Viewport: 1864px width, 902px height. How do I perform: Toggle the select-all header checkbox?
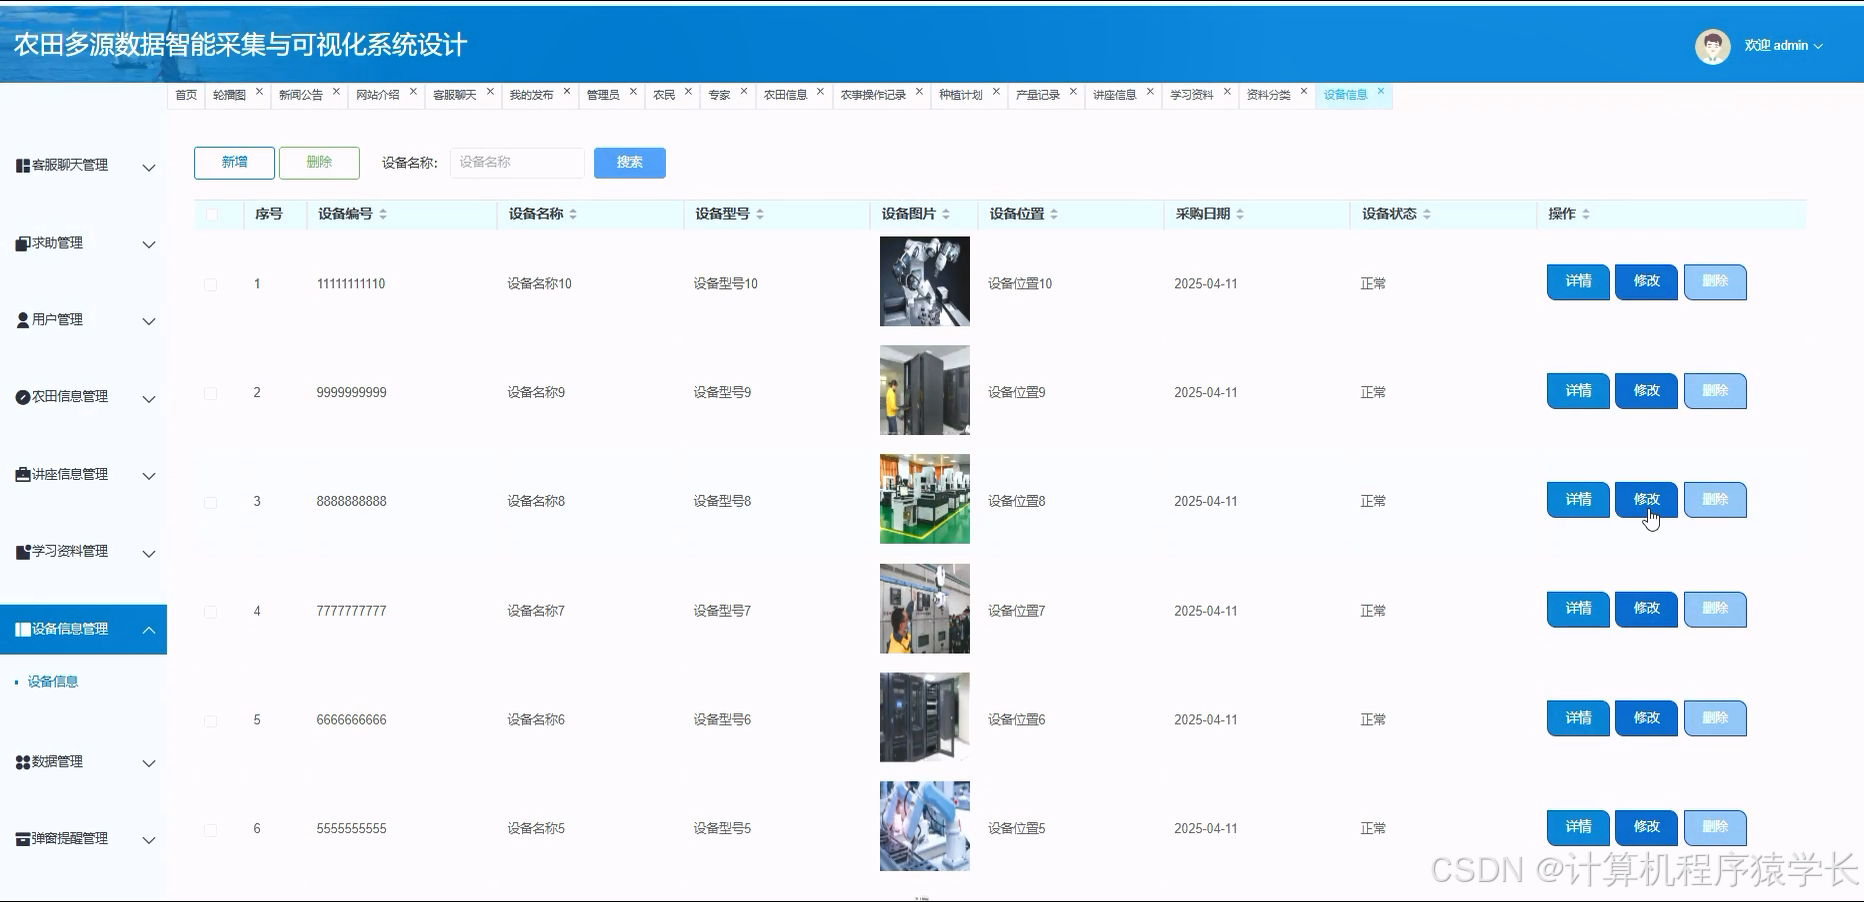point(212,214)
